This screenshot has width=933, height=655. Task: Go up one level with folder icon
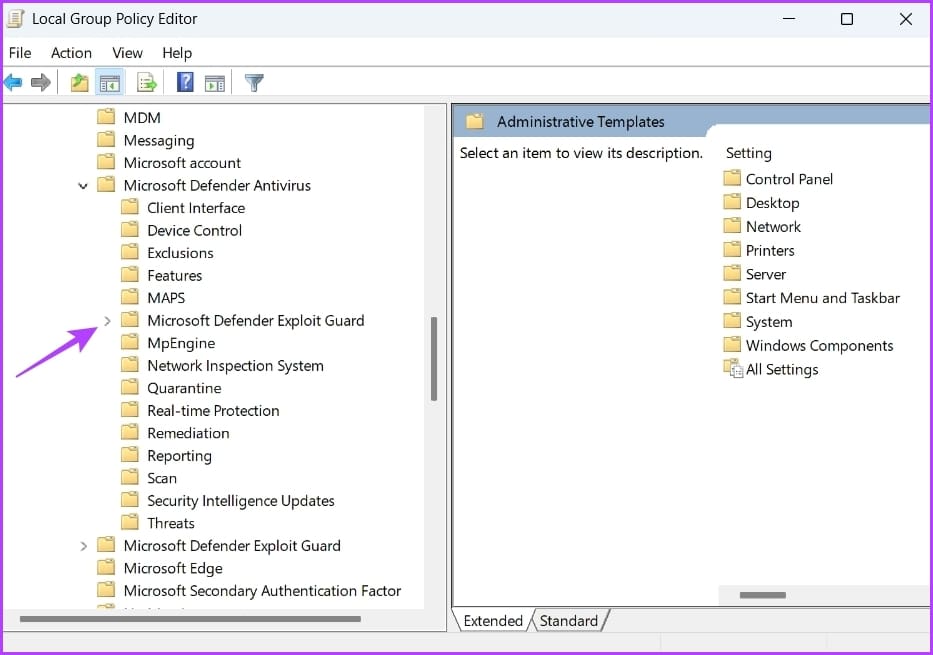point(79,82)
